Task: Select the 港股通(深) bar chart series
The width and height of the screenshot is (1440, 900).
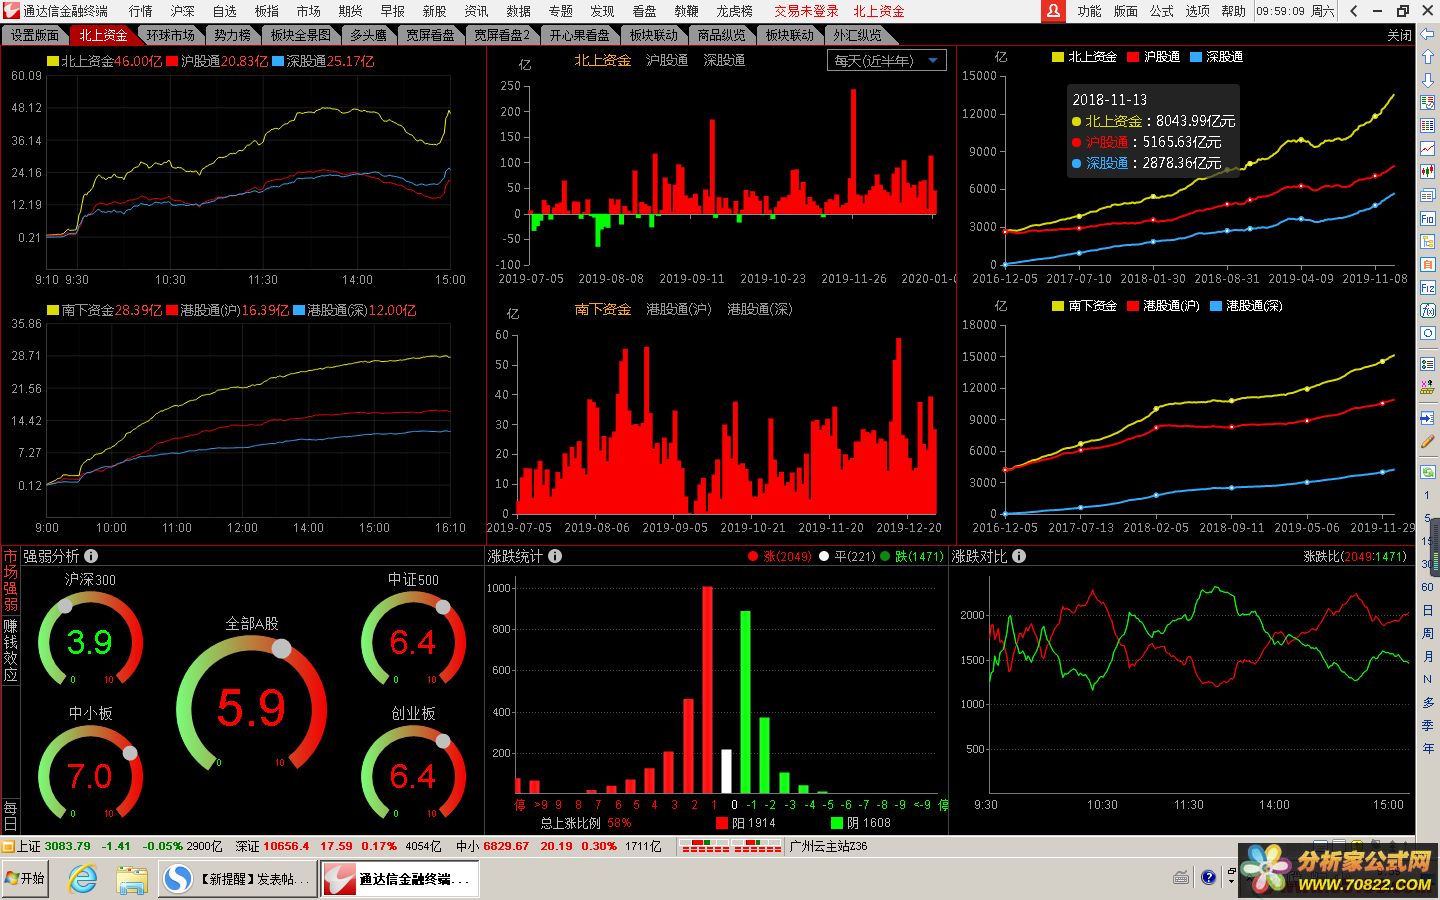Action: pyautogui.click(x=760, y=309)
